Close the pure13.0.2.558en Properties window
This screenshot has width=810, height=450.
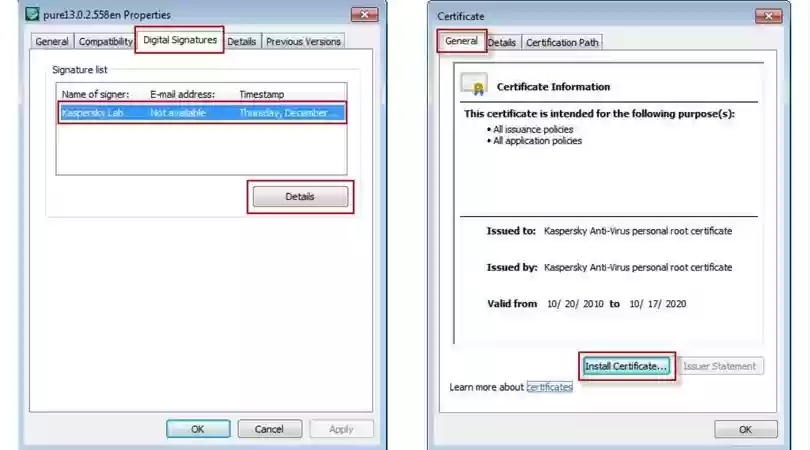coord(364,14)
